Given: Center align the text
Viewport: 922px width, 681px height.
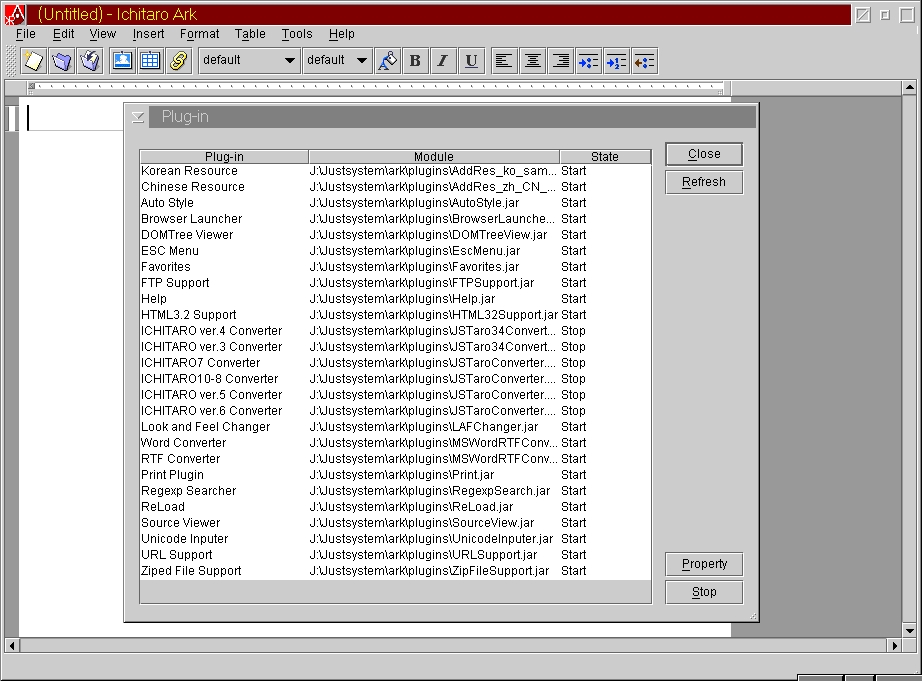Looking at the screenshot, I should point(533,61).
